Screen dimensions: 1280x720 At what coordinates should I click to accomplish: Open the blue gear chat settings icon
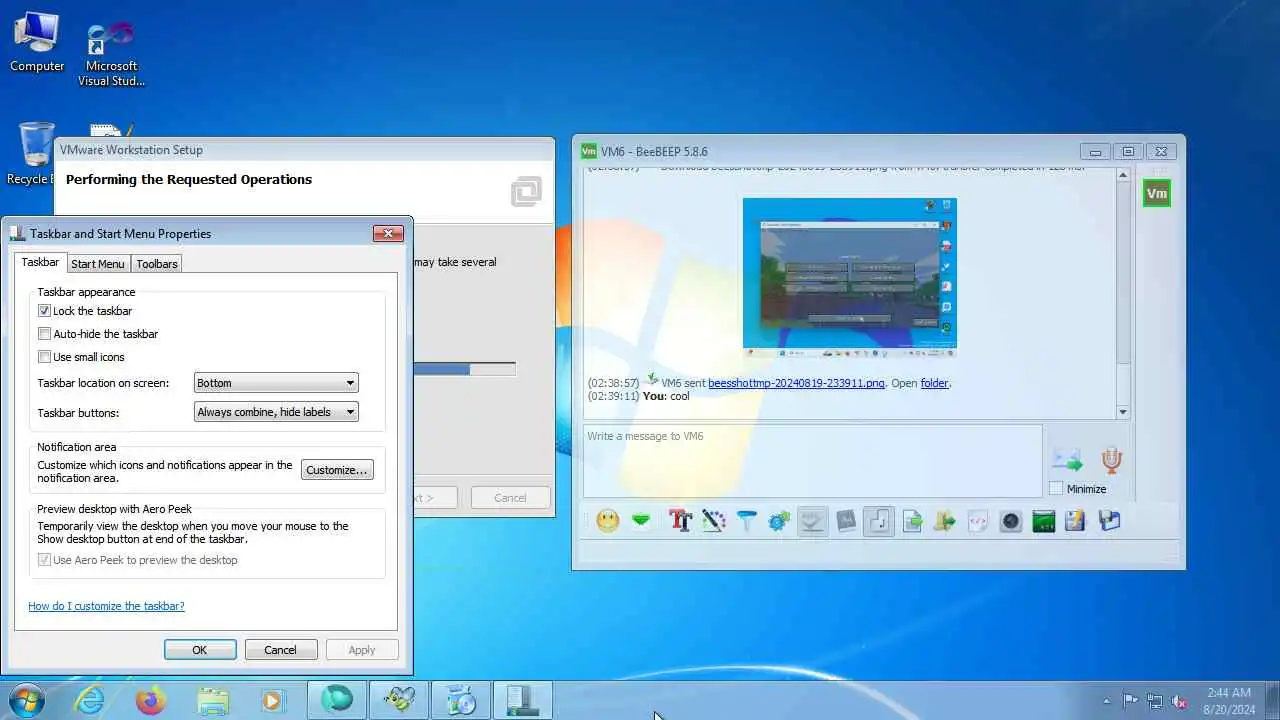[x=779, y=520]
